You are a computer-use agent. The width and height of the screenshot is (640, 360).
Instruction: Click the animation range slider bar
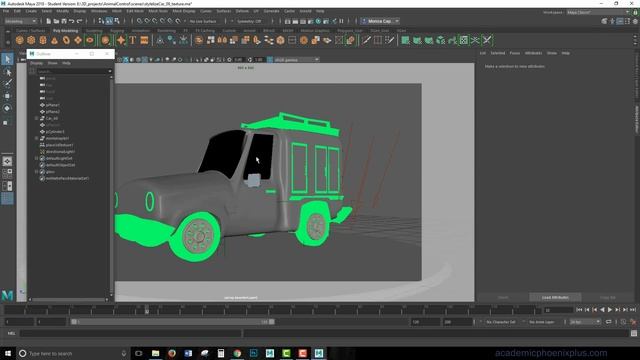coord(173,322)
